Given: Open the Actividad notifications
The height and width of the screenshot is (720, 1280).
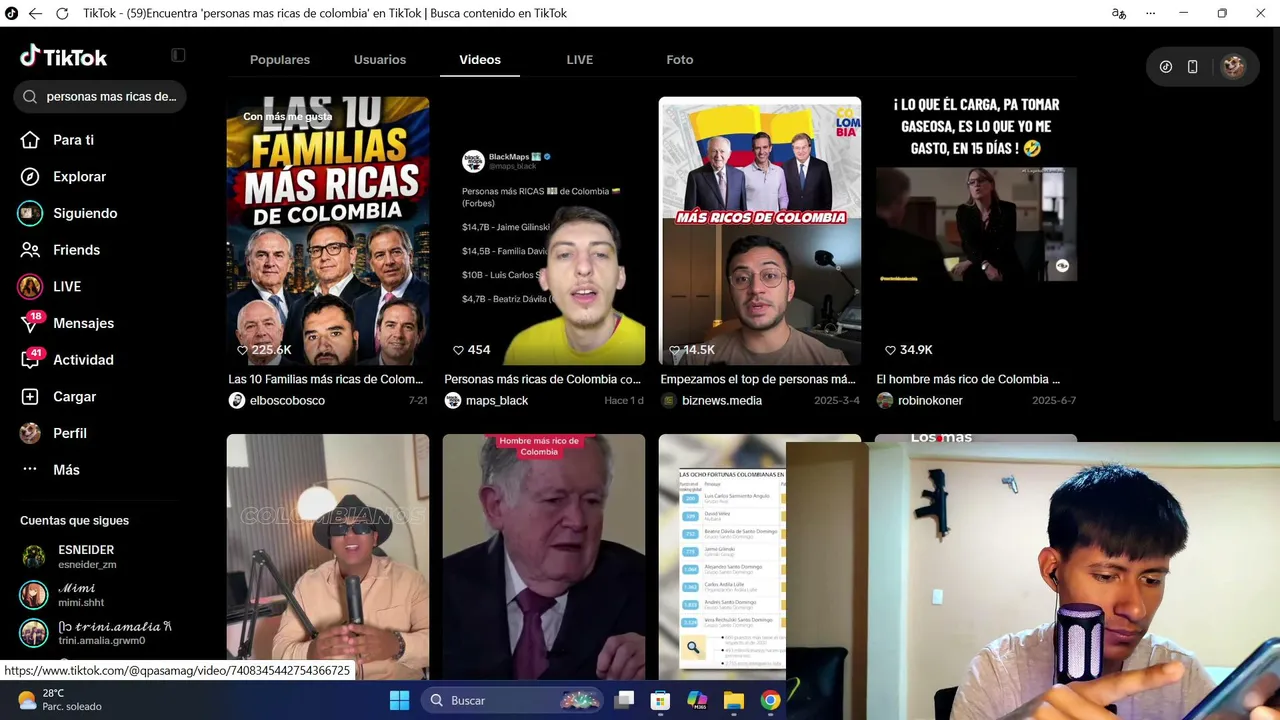Looking at the screenshot, I should pos(83,360).
